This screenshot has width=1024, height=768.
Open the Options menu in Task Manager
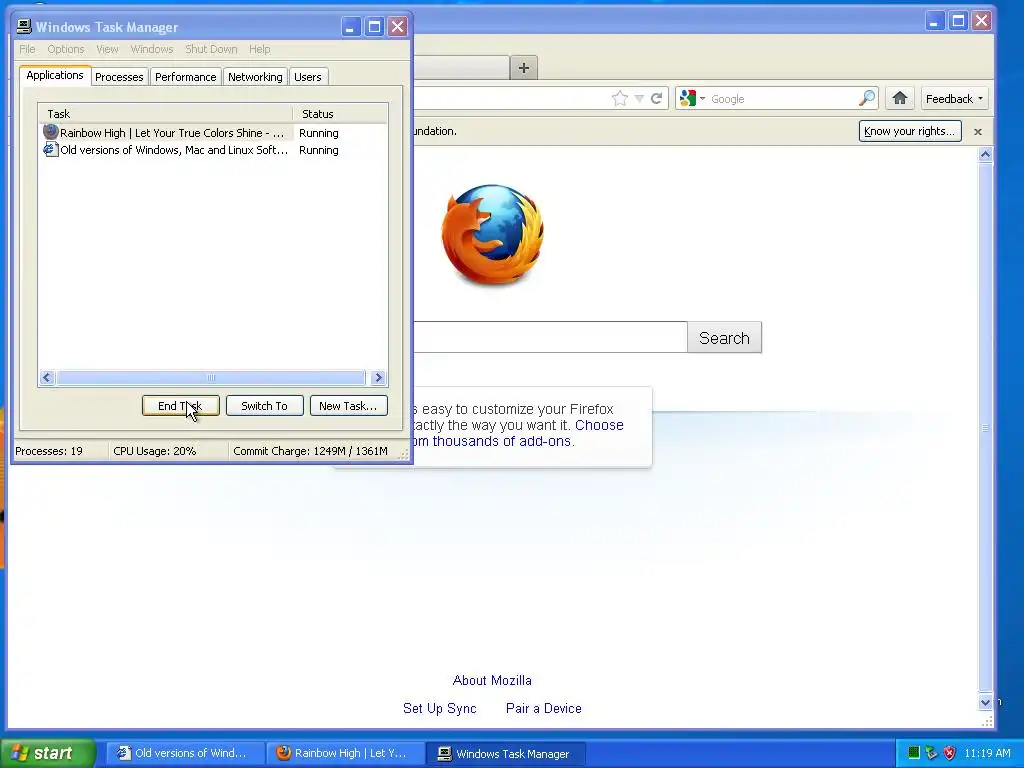coord(65,49)
